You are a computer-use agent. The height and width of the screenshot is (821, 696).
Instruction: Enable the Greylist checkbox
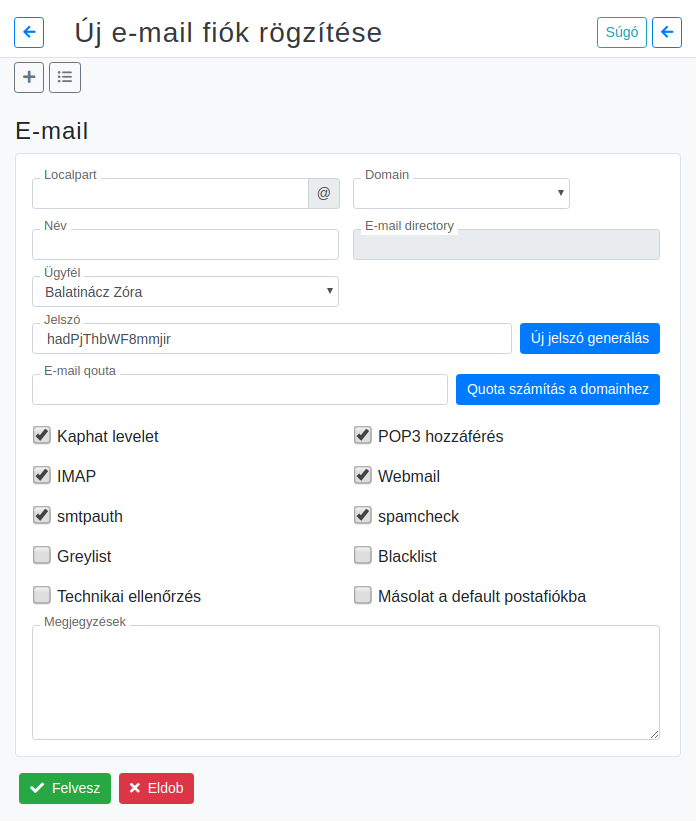[x=42, y=555]
